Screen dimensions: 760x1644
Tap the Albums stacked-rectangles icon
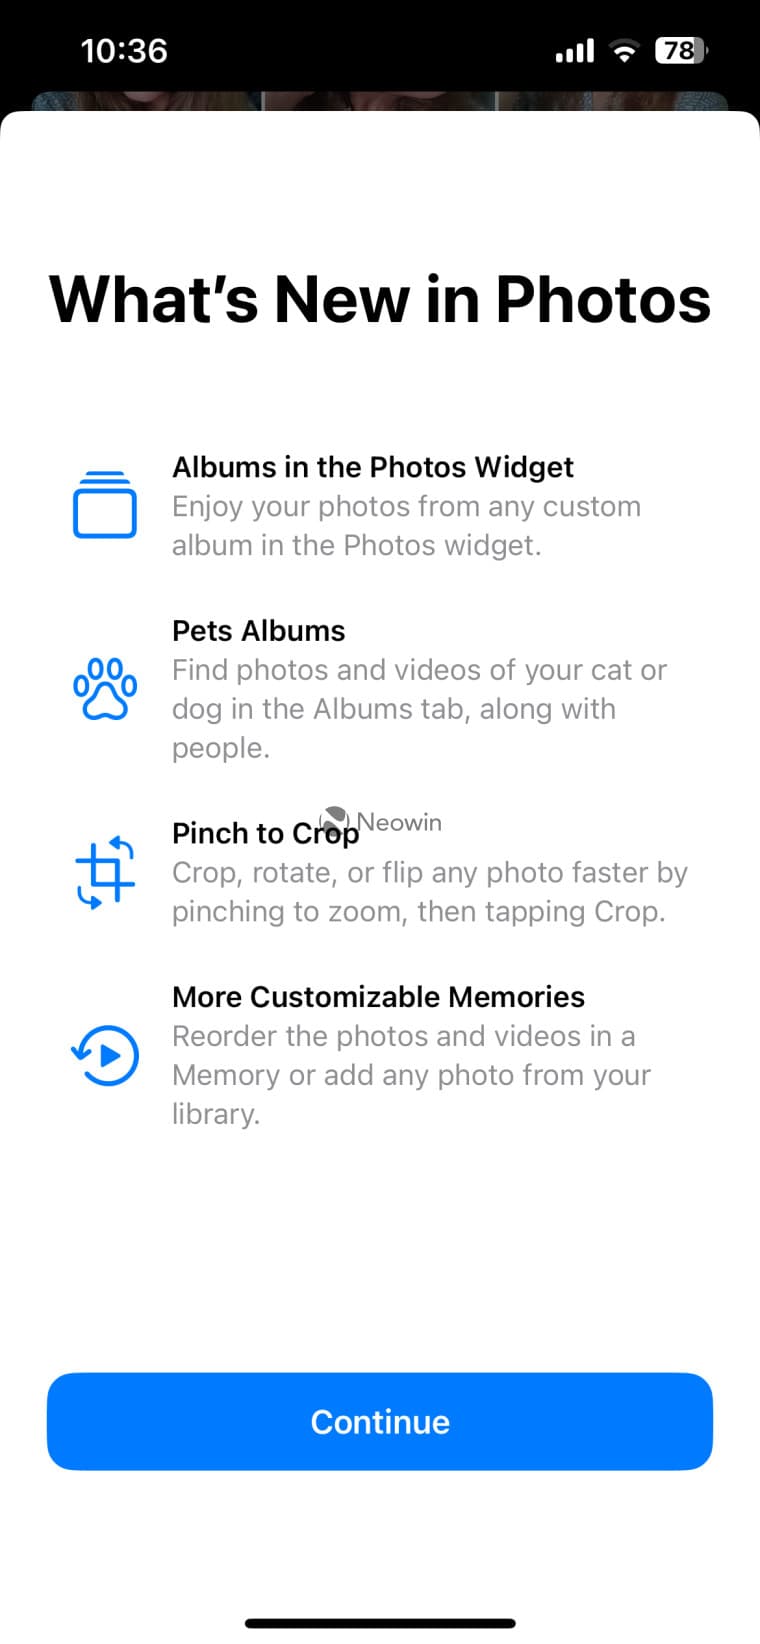click(105, 505)
